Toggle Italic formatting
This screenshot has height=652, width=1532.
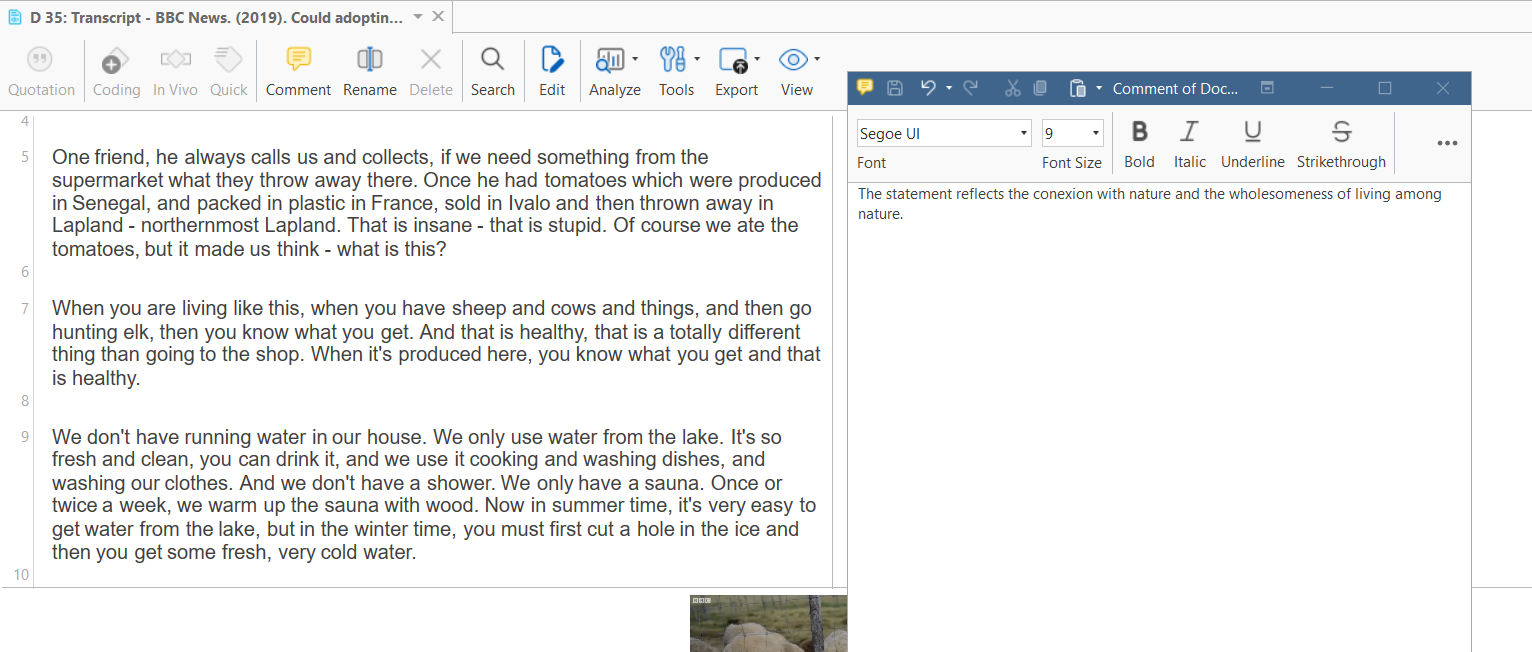coord(1189,144)
